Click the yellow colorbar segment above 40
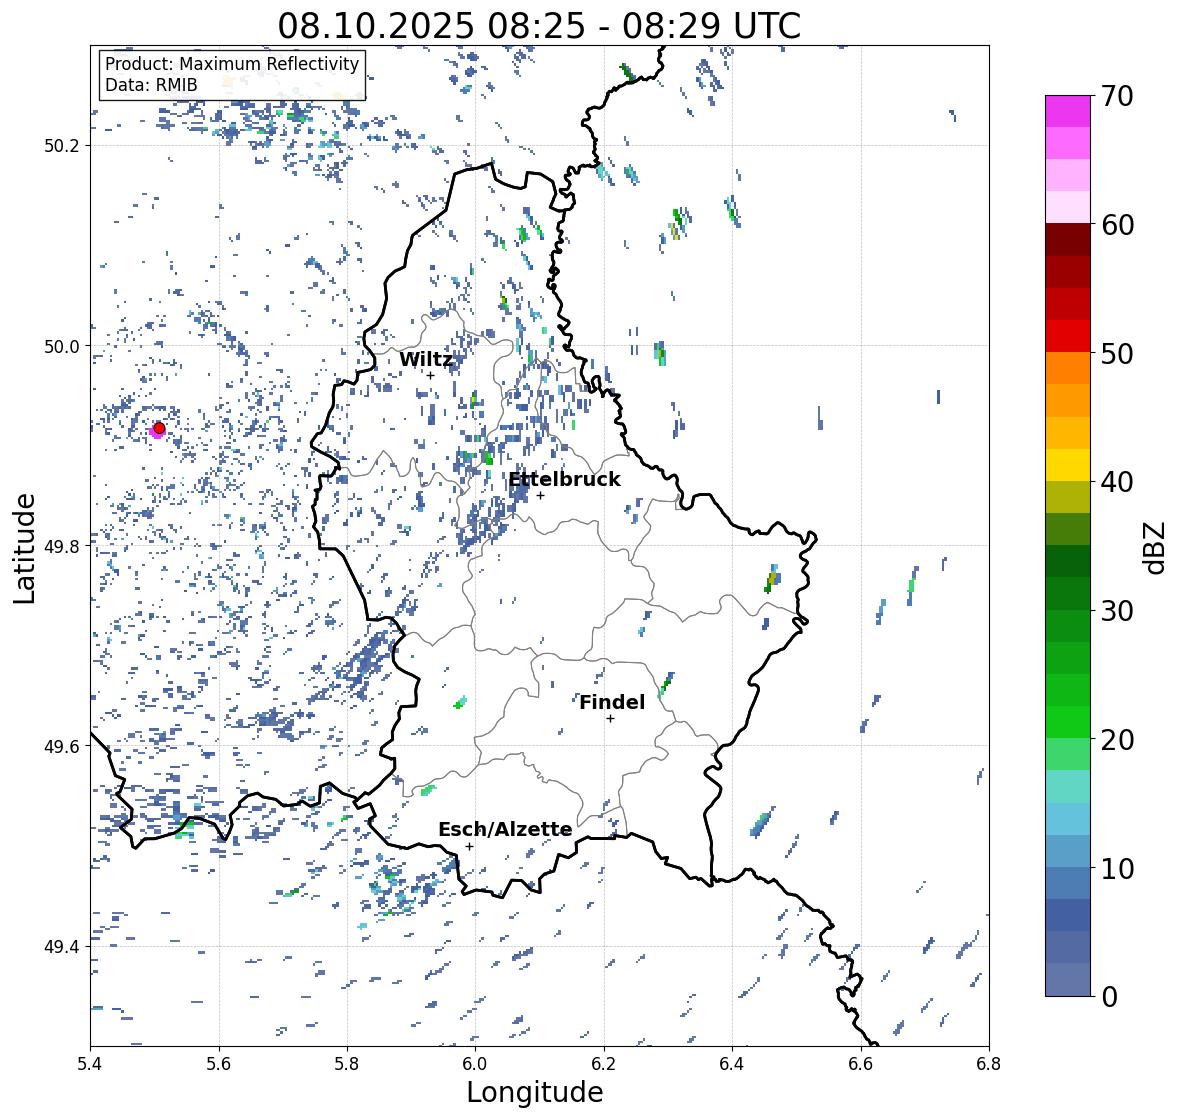 point(1068,465)
